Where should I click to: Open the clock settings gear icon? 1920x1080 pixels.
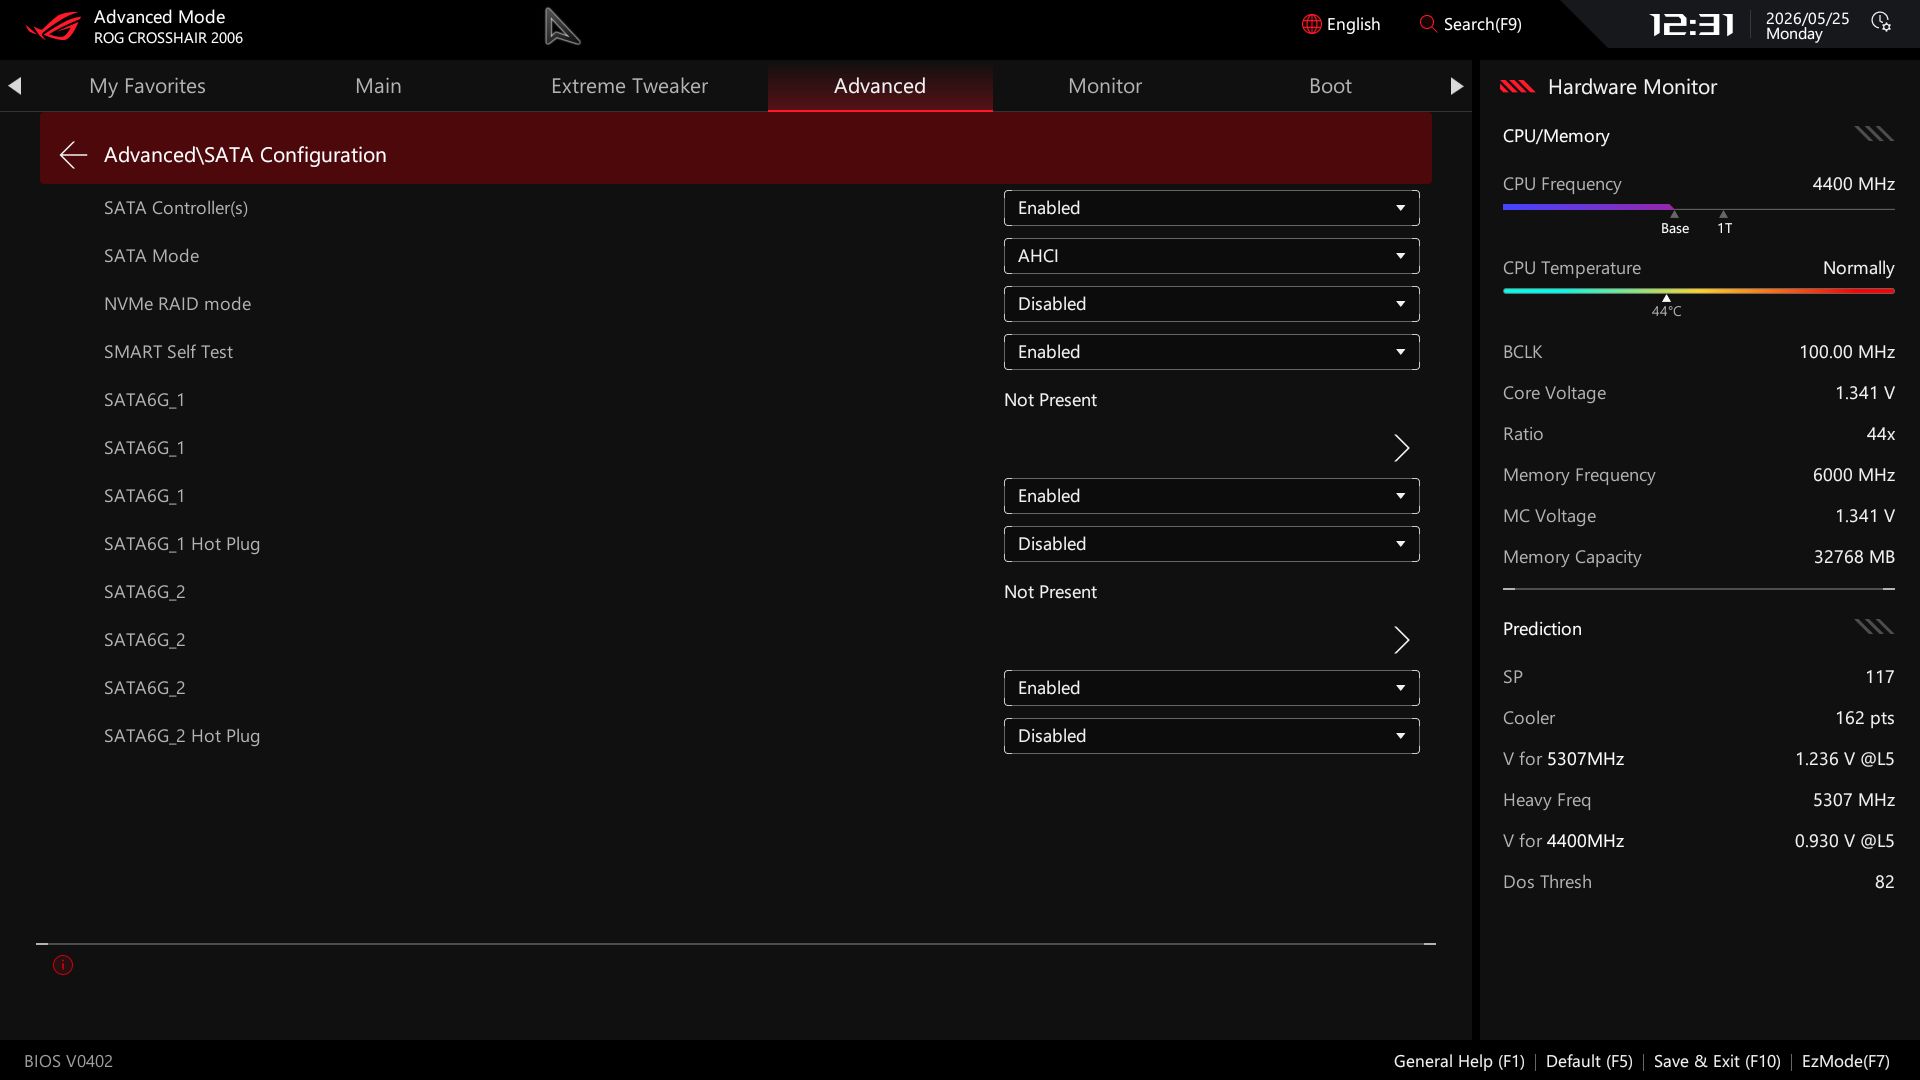point(1881,22)
